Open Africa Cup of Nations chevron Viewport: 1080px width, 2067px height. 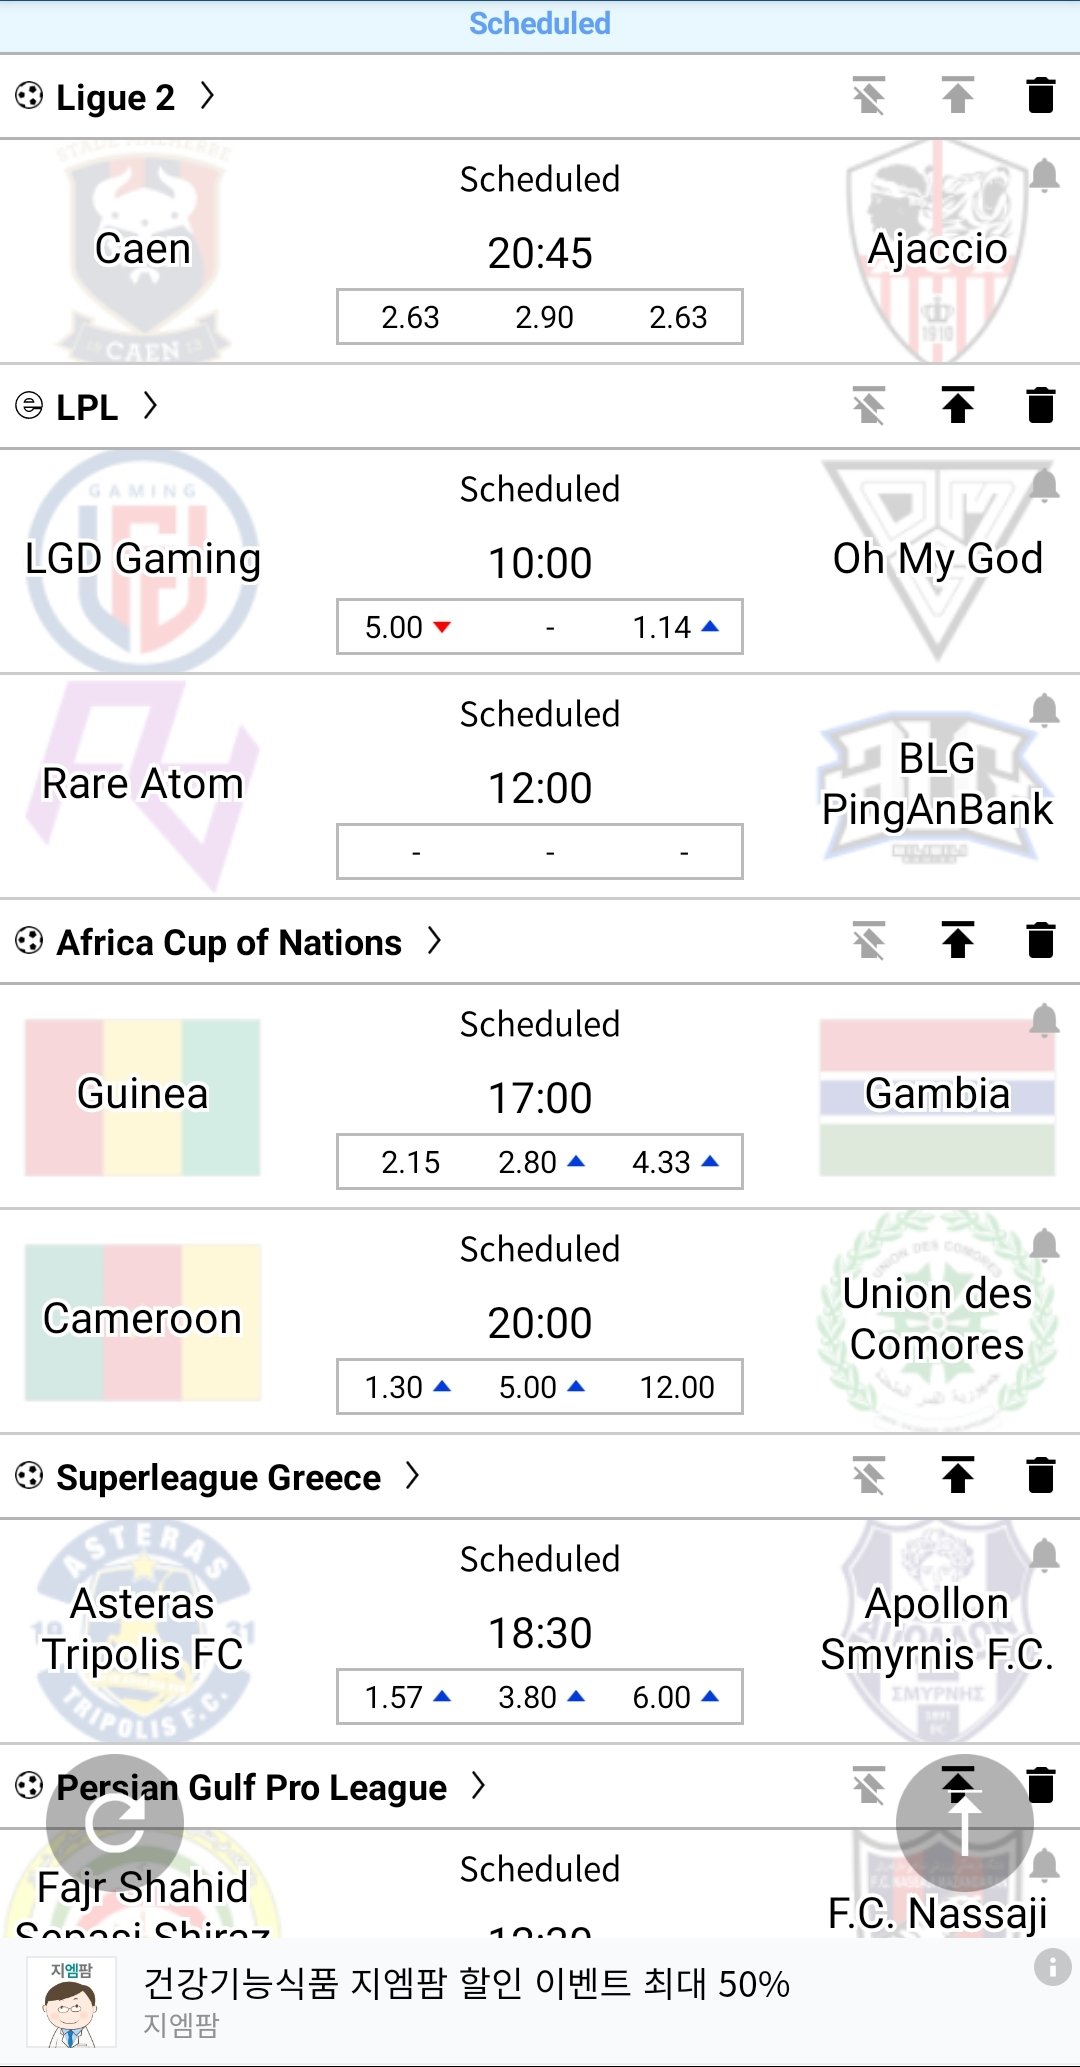434,941
